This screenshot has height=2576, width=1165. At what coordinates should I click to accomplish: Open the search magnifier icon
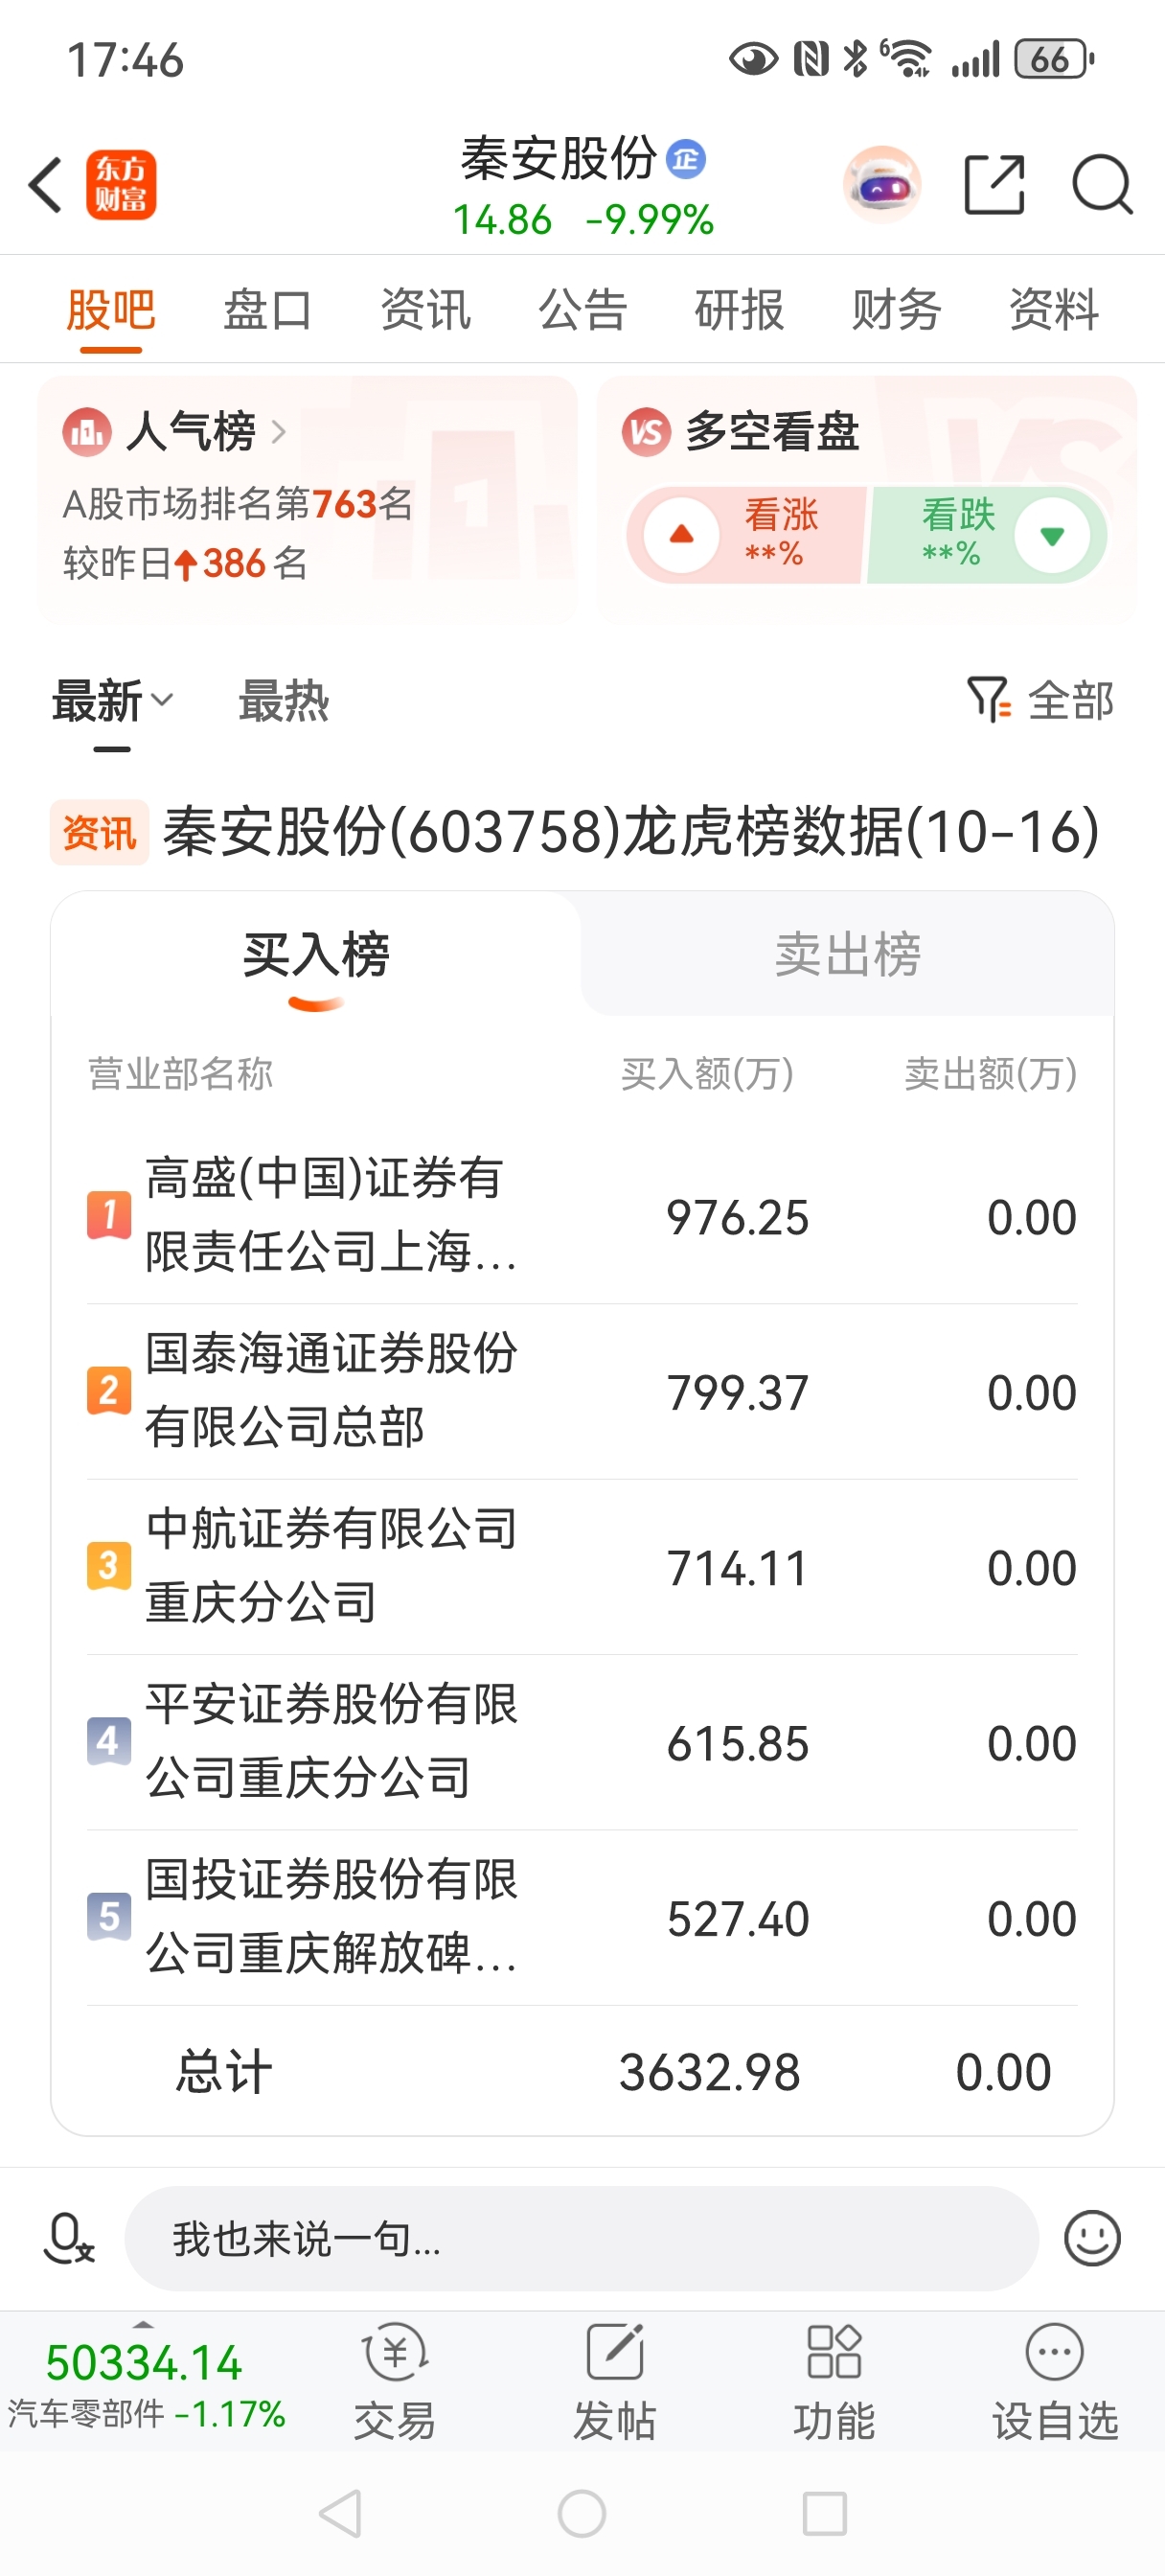click(1102, 185)
